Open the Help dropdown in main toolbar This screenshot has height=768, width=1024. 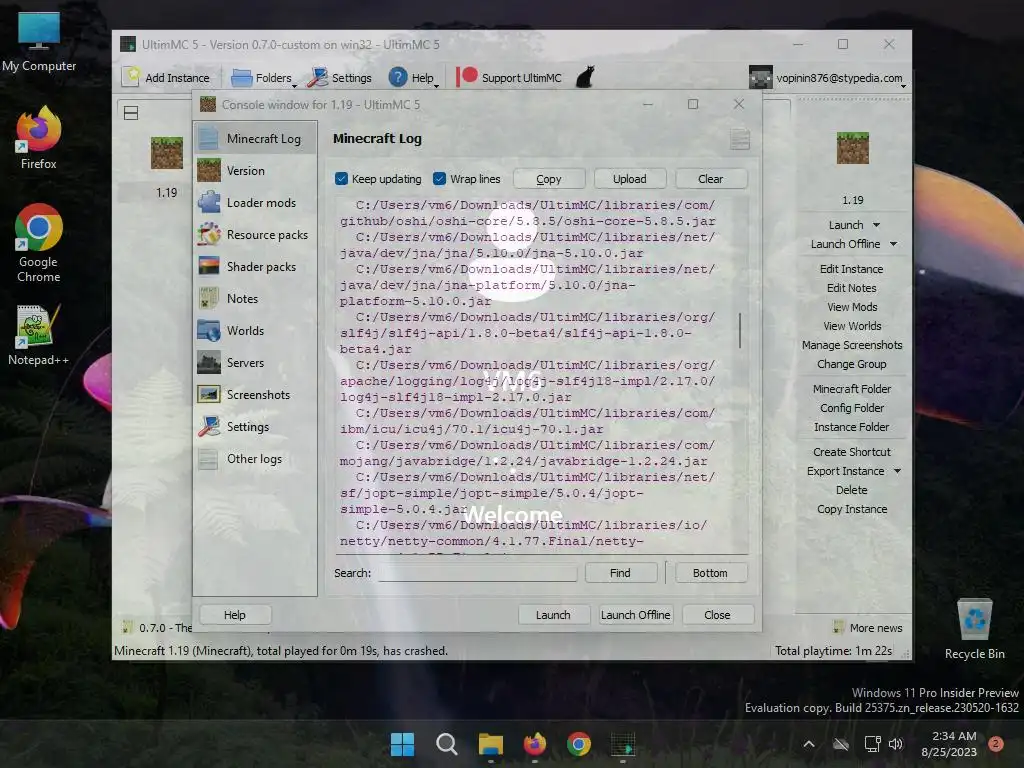pos(413,78)
